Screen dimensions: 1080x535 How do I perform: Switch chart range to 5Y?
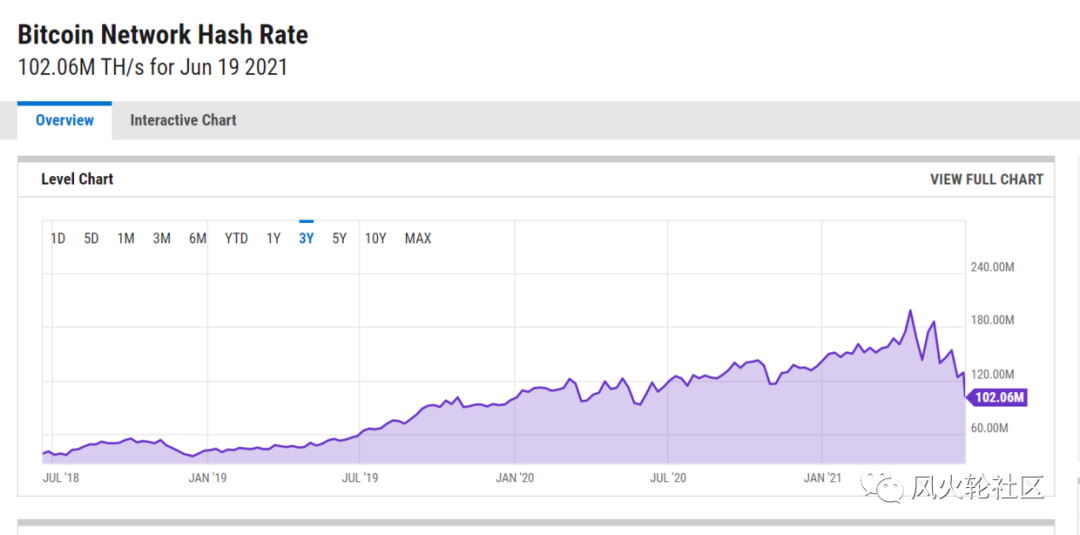(x=340, y=239)
